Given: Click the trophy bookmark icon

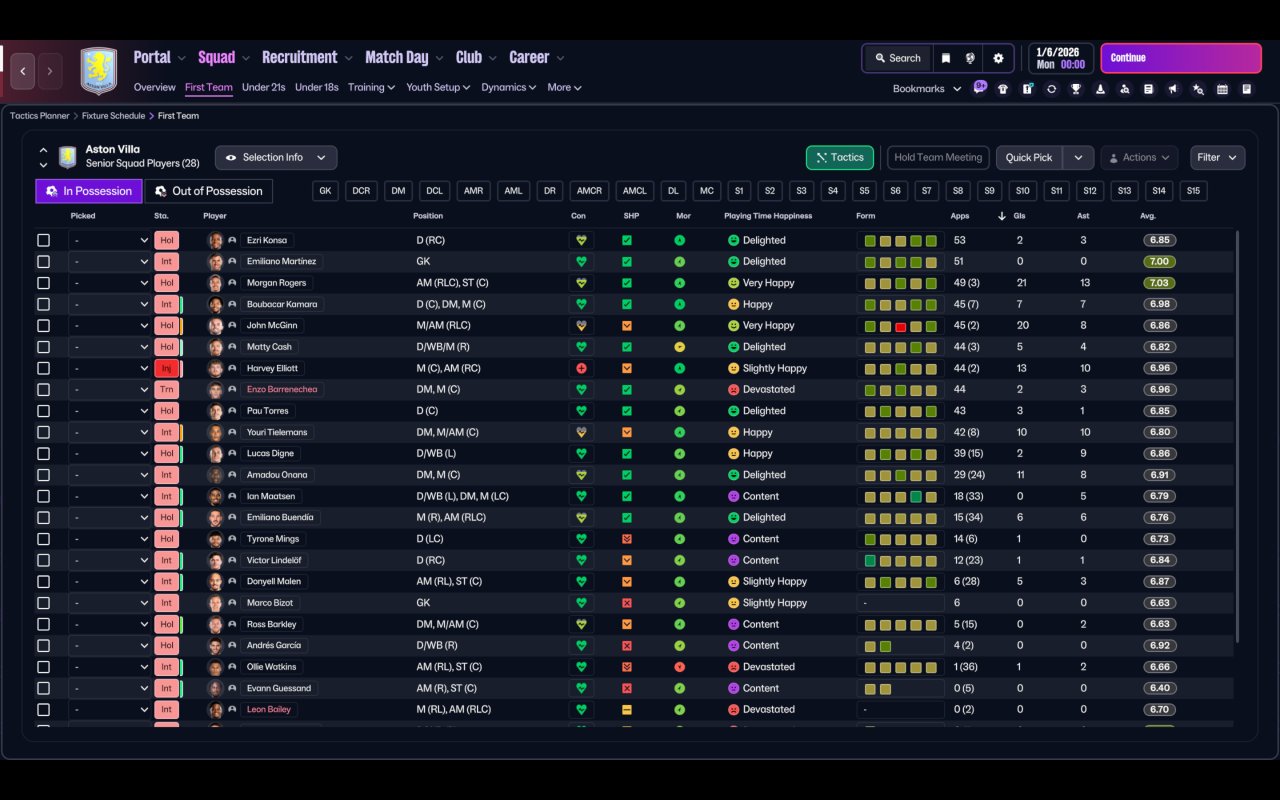Looking at the screenshot, I should (x=1075, y=89).
